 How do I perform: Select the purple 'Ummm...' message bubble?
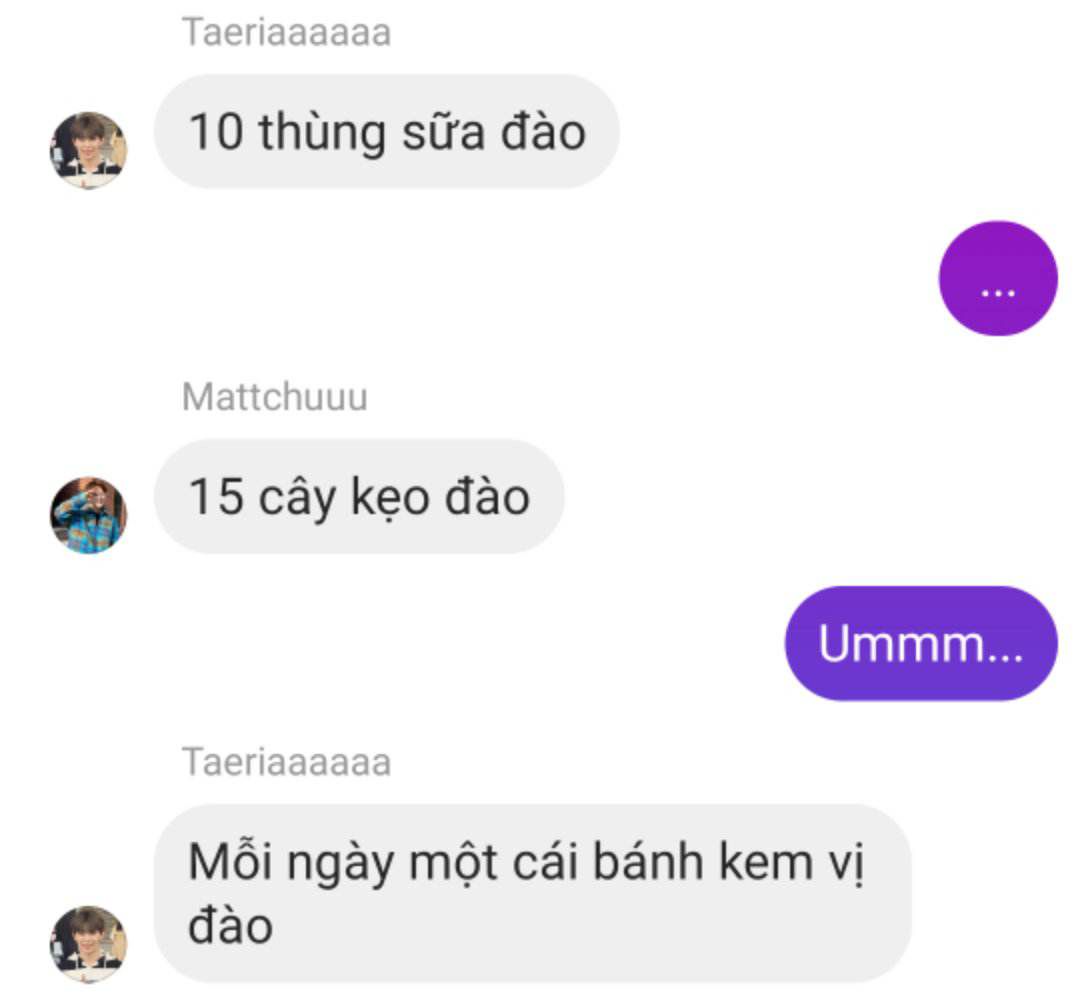(x=922, y=643)
